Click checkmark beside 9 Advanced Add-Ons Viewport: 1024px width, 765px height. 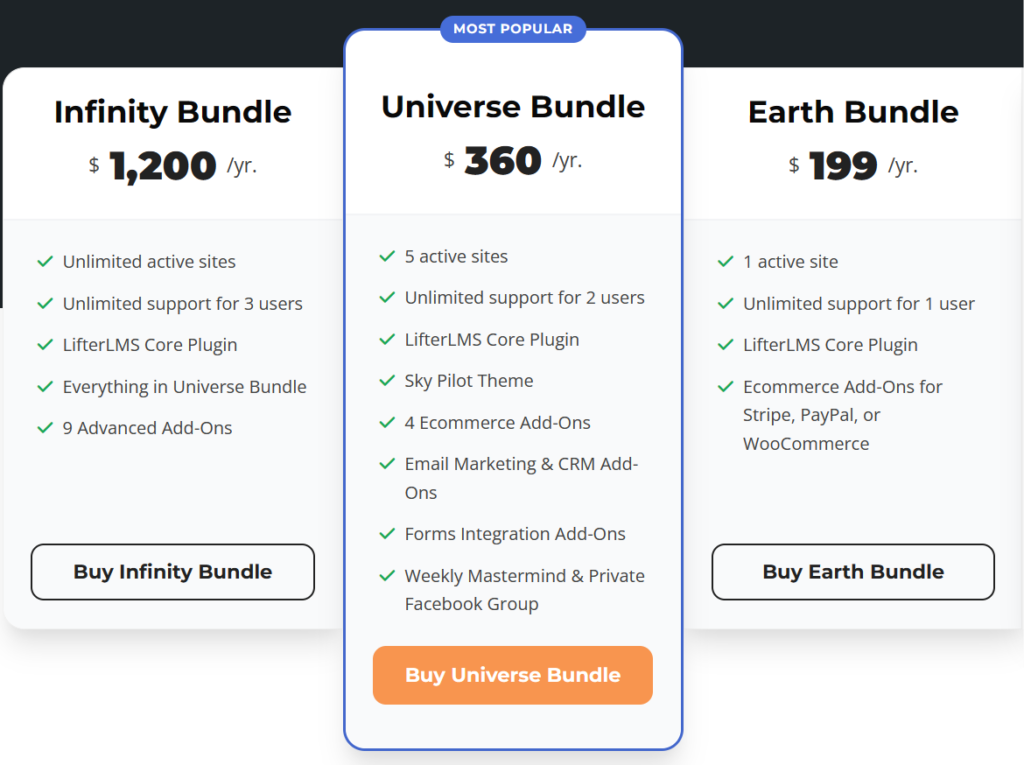(45, 428)
